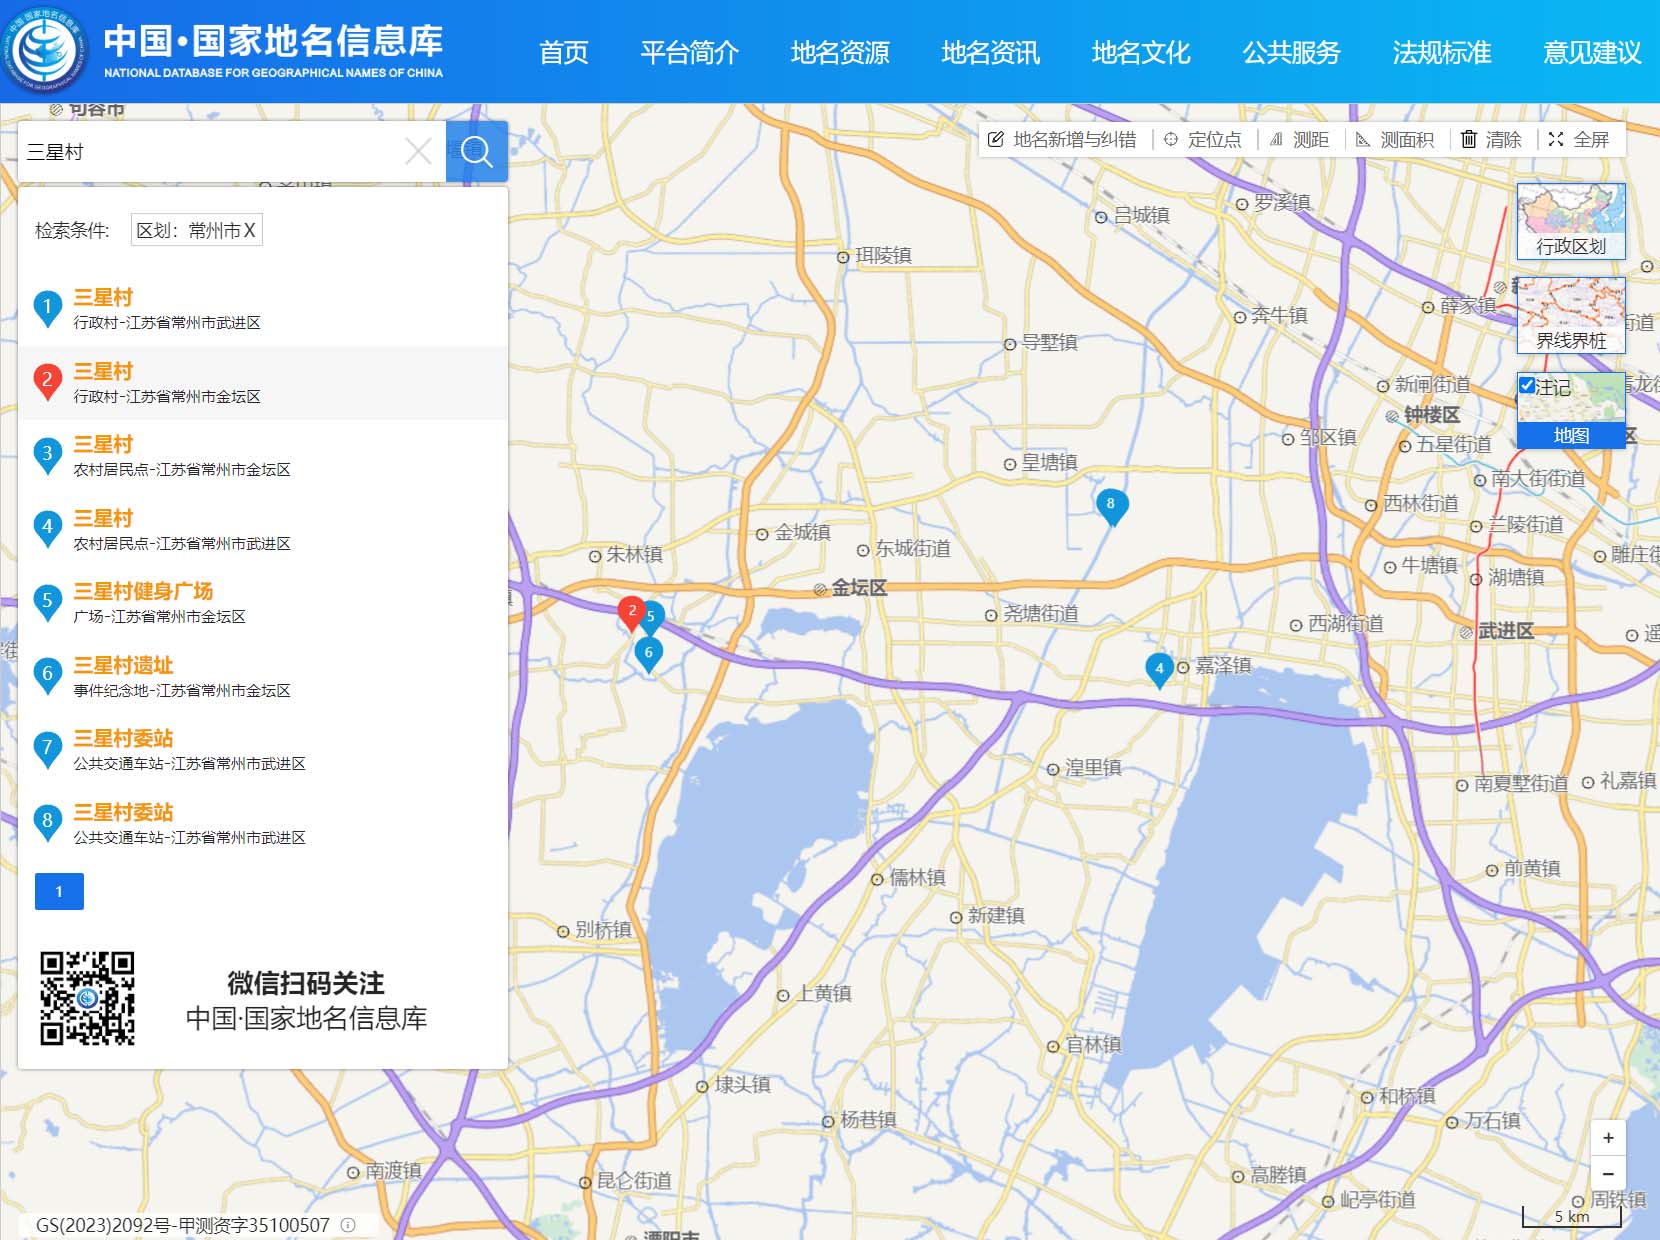Viewport: 1660px width, 1240px height.
Task: Click list marker 4 for 三星村 农村居民点 武进区
Action: click(47, 528)
